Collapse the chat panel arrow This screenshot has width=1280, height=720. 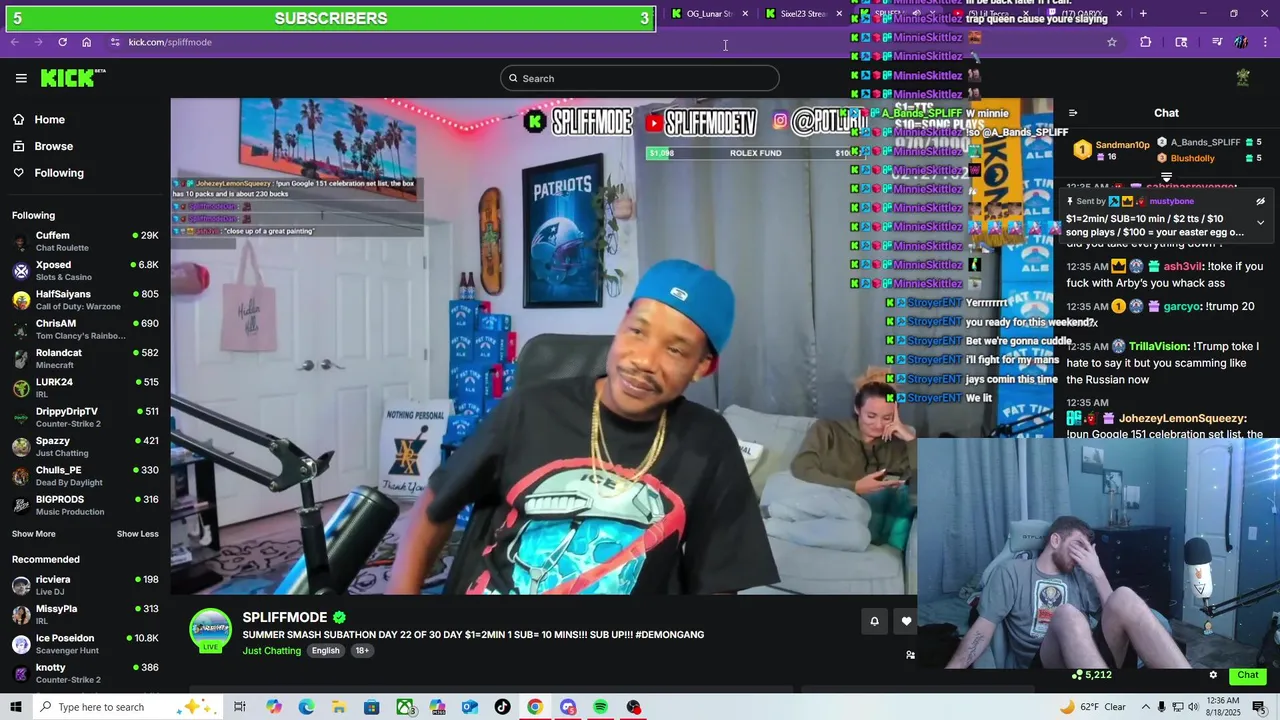[x=1073, y=113]
